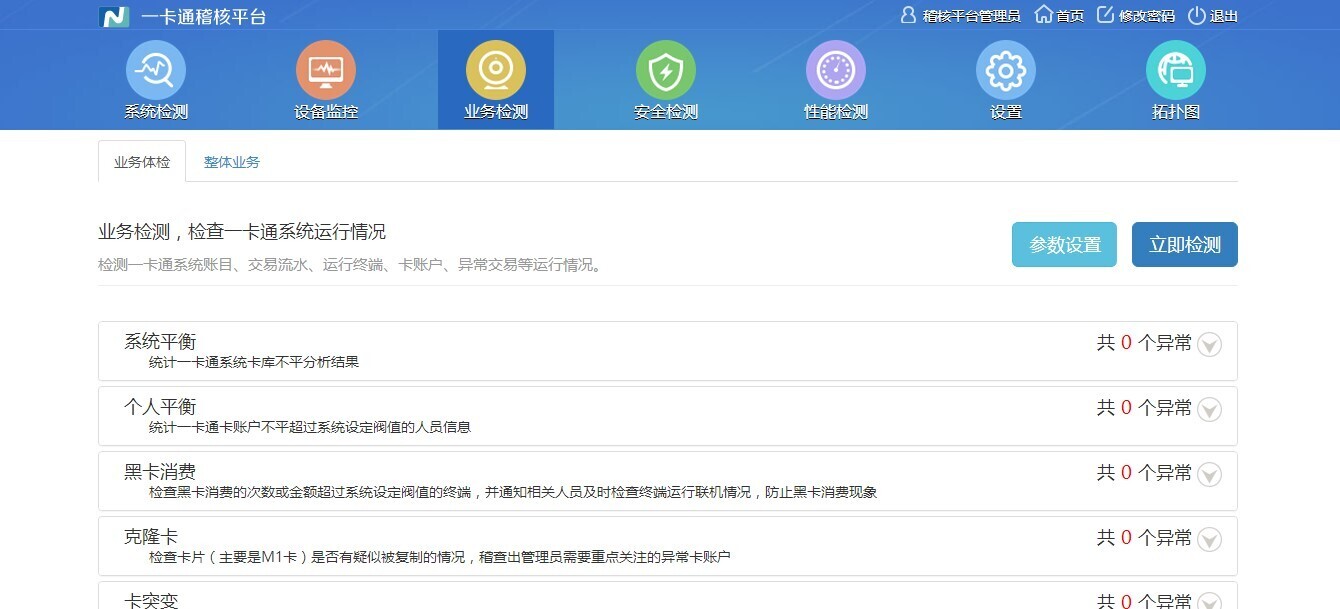
Task: Open the 系统检测 module icon
Action: click(x=155, y=70)
